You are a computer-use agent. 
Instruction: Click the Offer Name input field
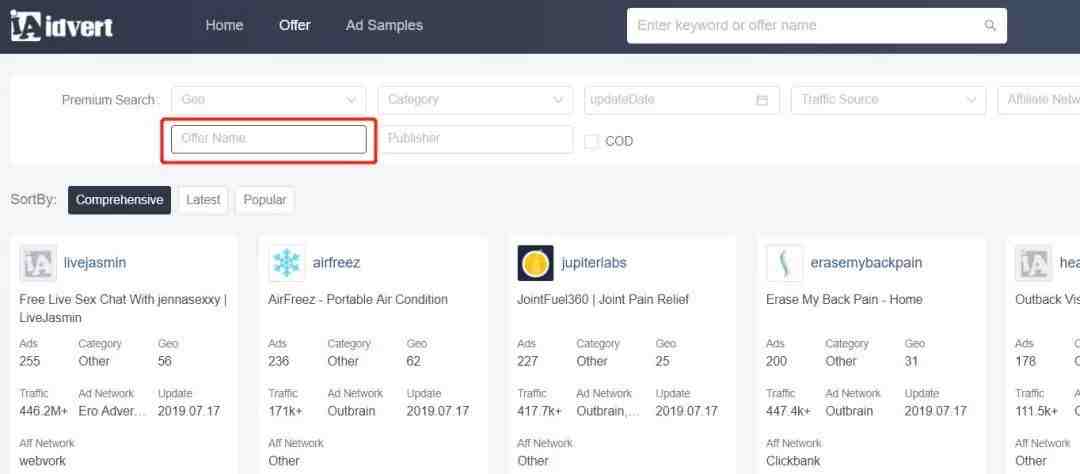[269, 139]
